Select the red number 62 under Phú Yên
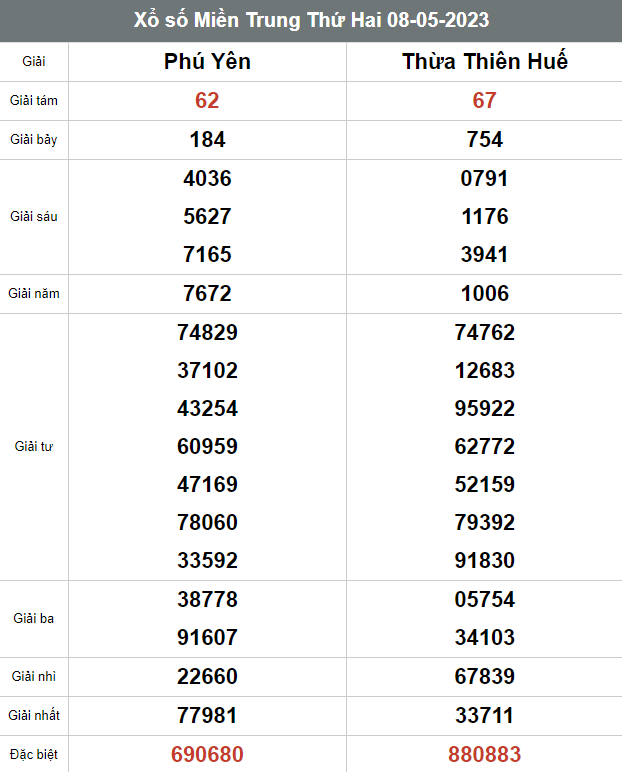Viewport: 622px width, 772px height. point(207,101)
